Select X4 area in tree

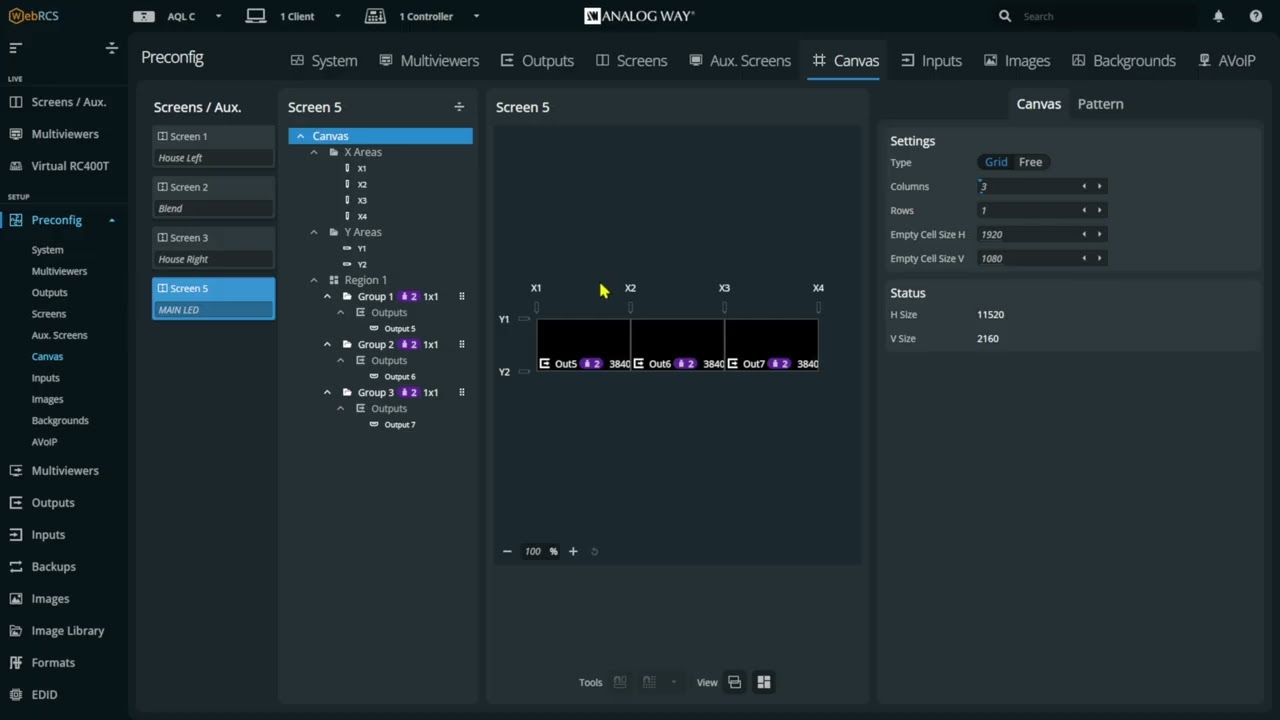tap(362, 216)
